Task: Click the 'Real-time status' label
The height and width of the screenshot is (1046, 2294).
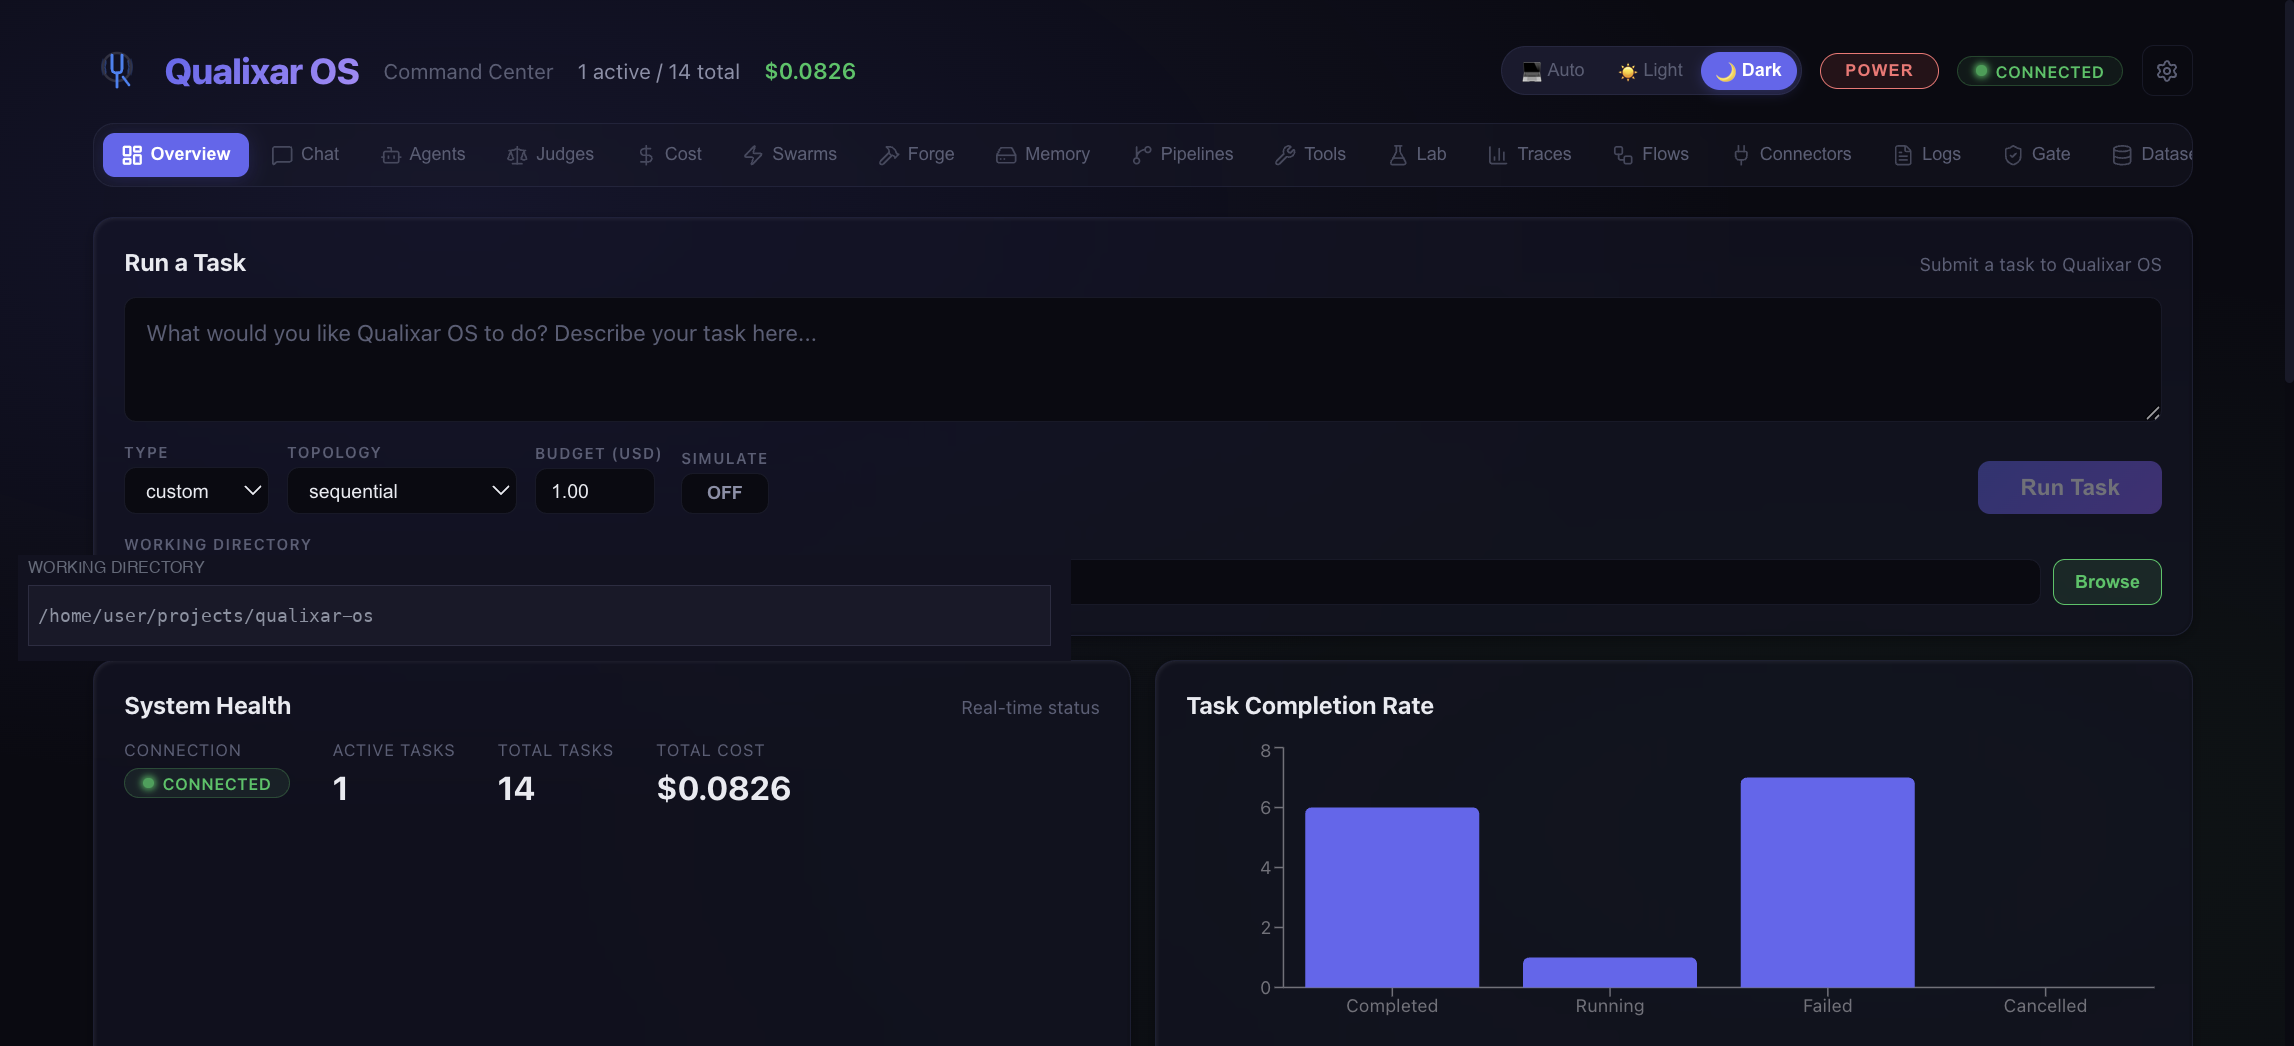Action: [1030, 708]
